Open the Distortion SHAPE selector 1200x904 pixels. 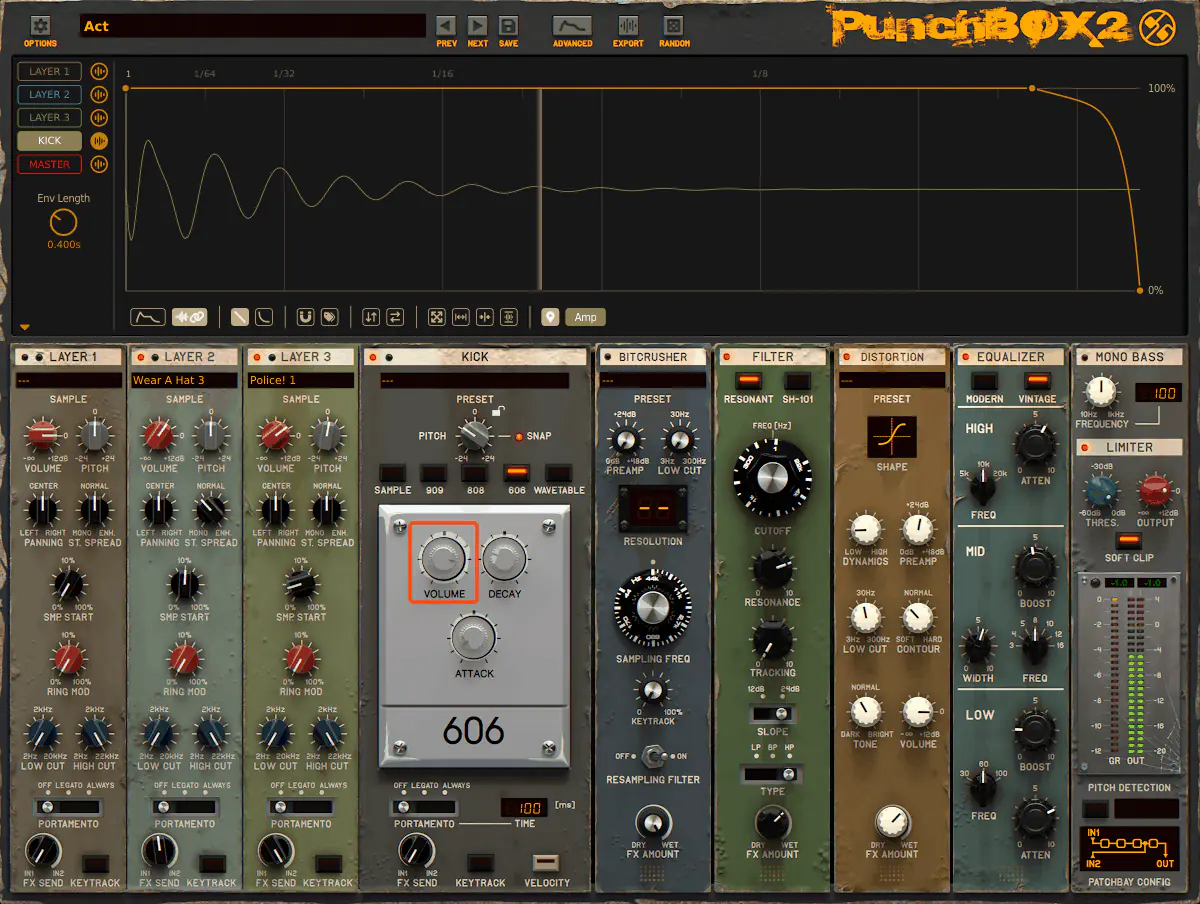891,437
